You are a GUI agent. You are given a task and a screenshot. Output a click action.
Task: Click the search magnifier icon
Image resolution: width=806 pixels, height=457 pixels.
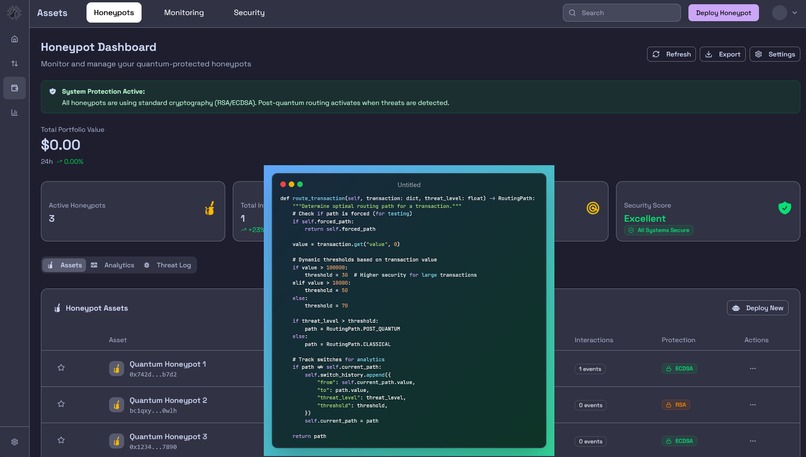click(x=572, y=13)
